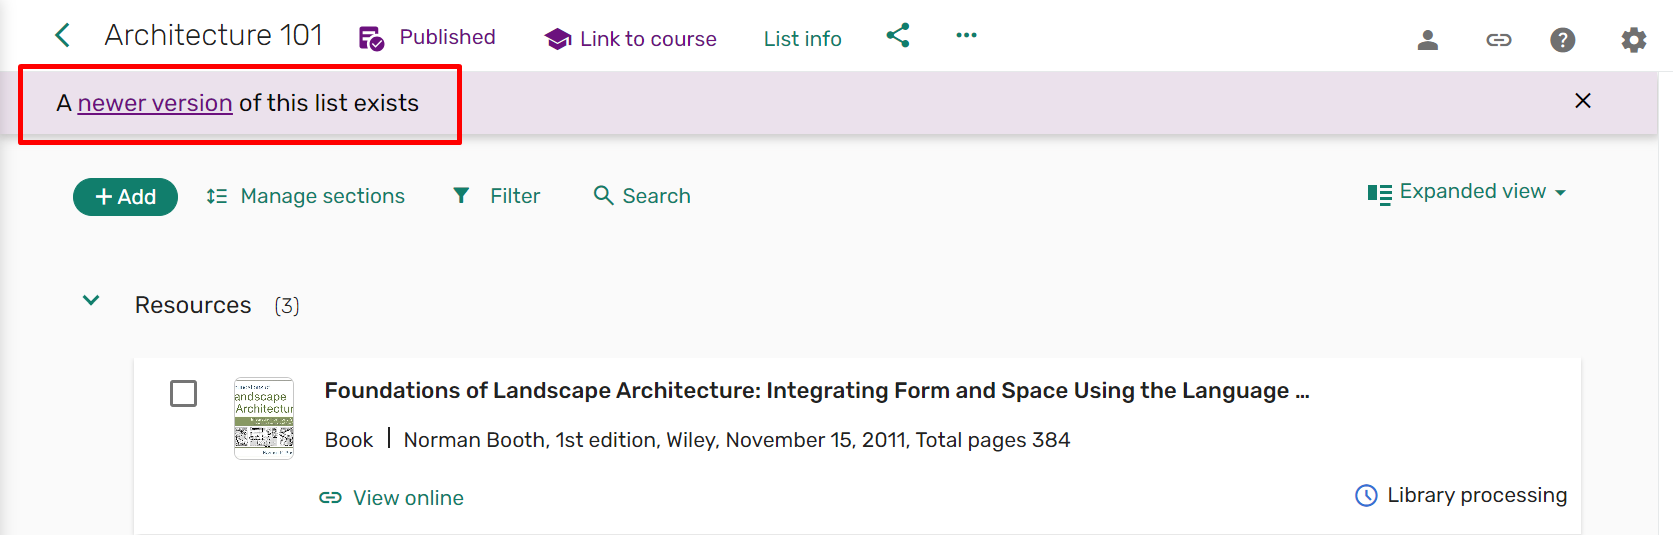Select the Architecture 101 list title
This screenshot has width=1673, height=535.
click(214, 35)
